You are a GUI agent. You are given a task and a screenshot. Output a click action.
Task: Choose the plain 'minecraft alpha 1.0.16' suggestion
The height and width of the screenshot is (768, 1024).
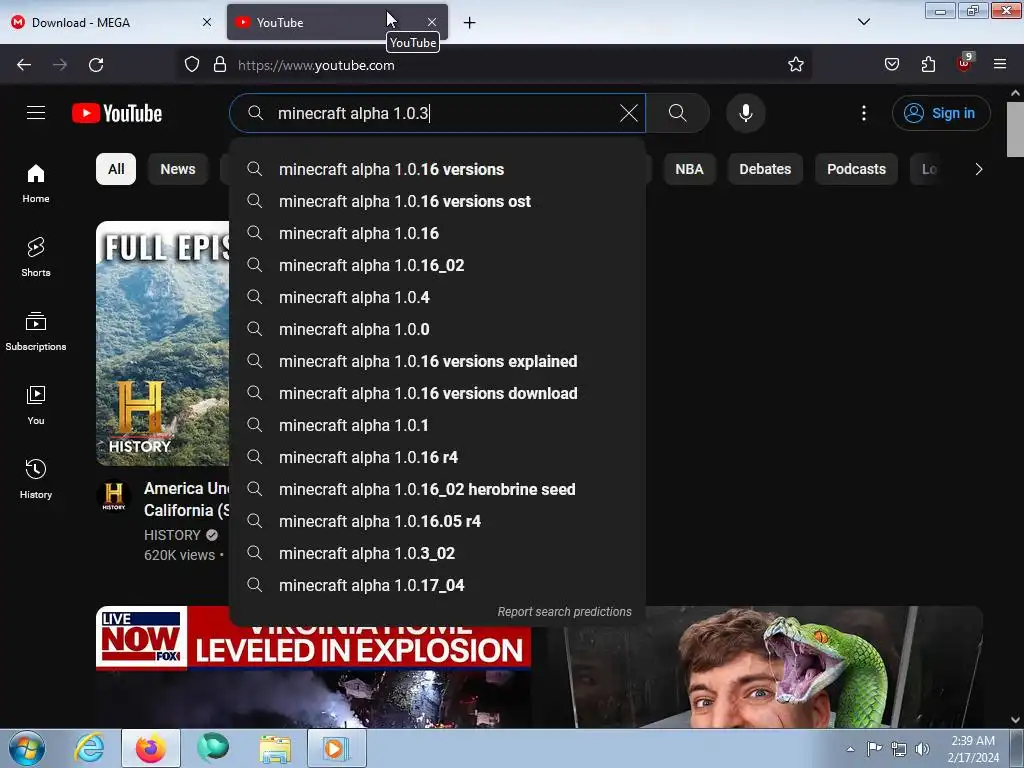tap(438, 233)
